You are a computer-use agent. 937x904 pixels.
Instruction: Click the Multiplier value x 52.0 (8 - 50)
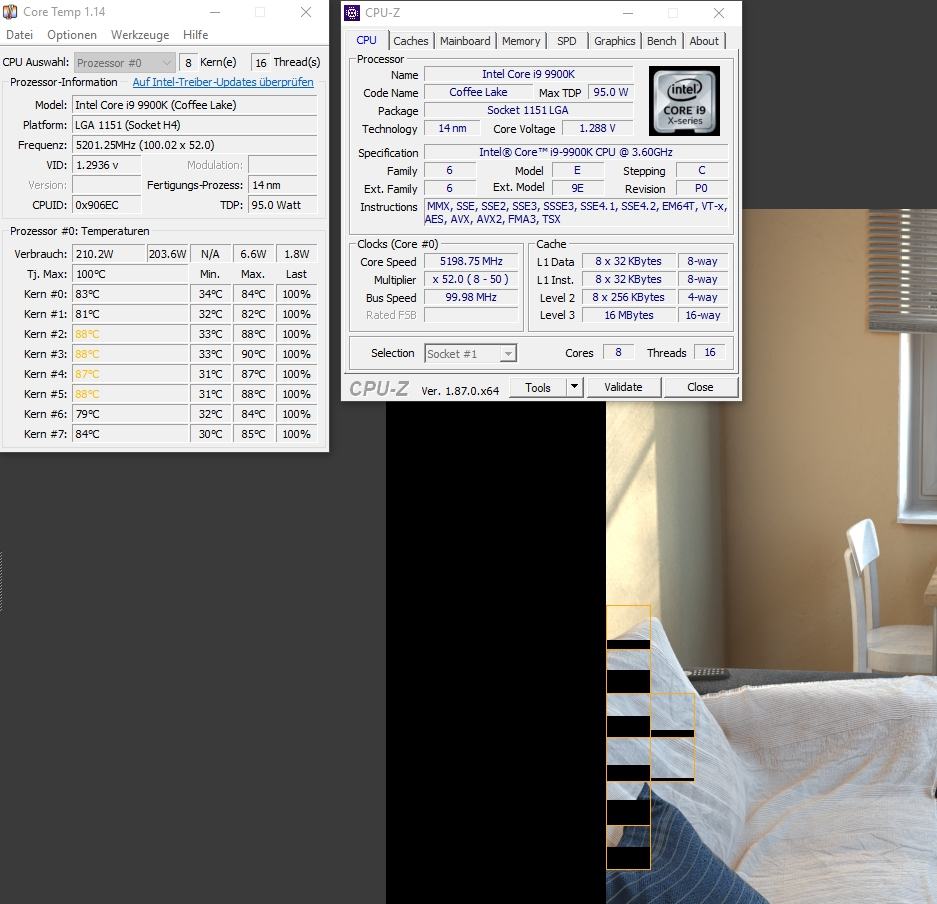(471, 279)
